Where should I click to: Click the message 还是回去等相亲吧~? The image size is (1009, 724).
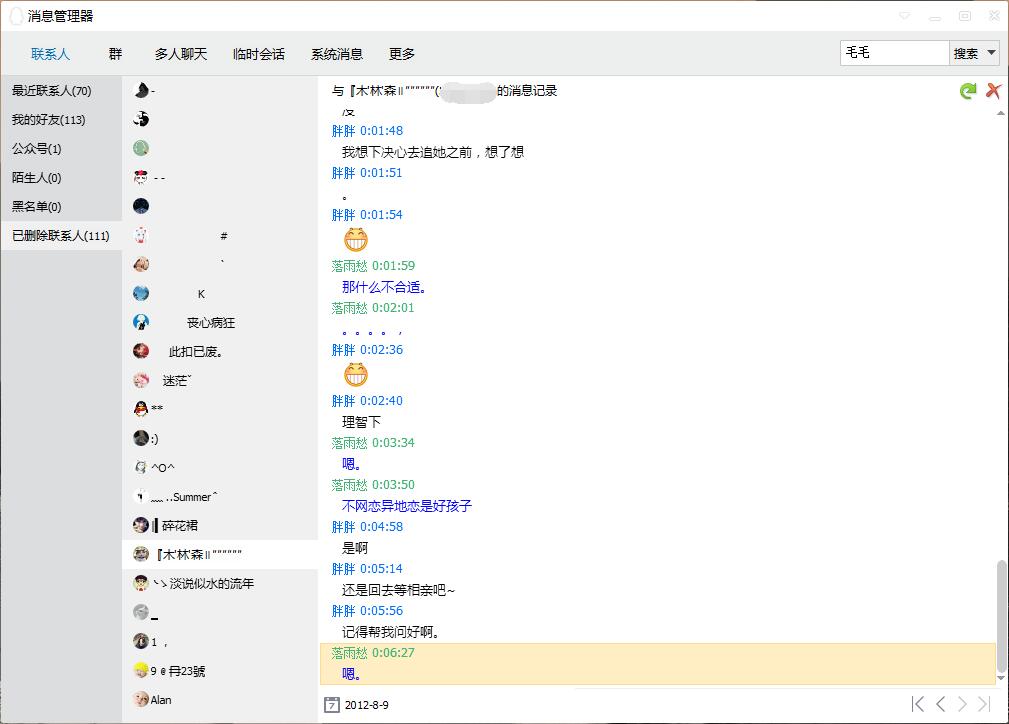pos(398,590)
